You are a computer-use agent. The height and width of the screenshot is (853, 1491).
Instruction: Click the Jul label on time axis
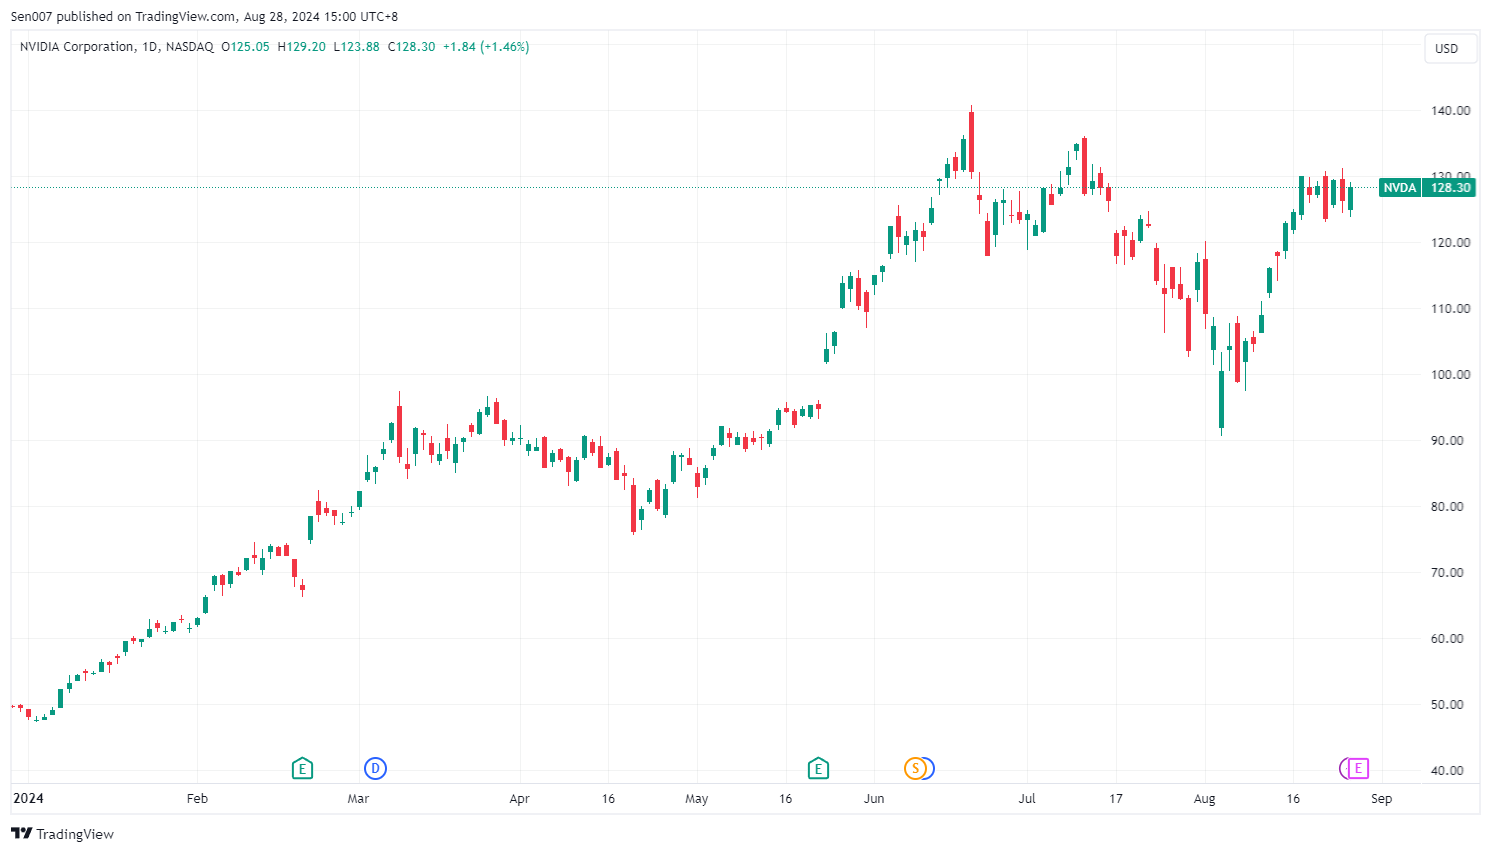1027,798
